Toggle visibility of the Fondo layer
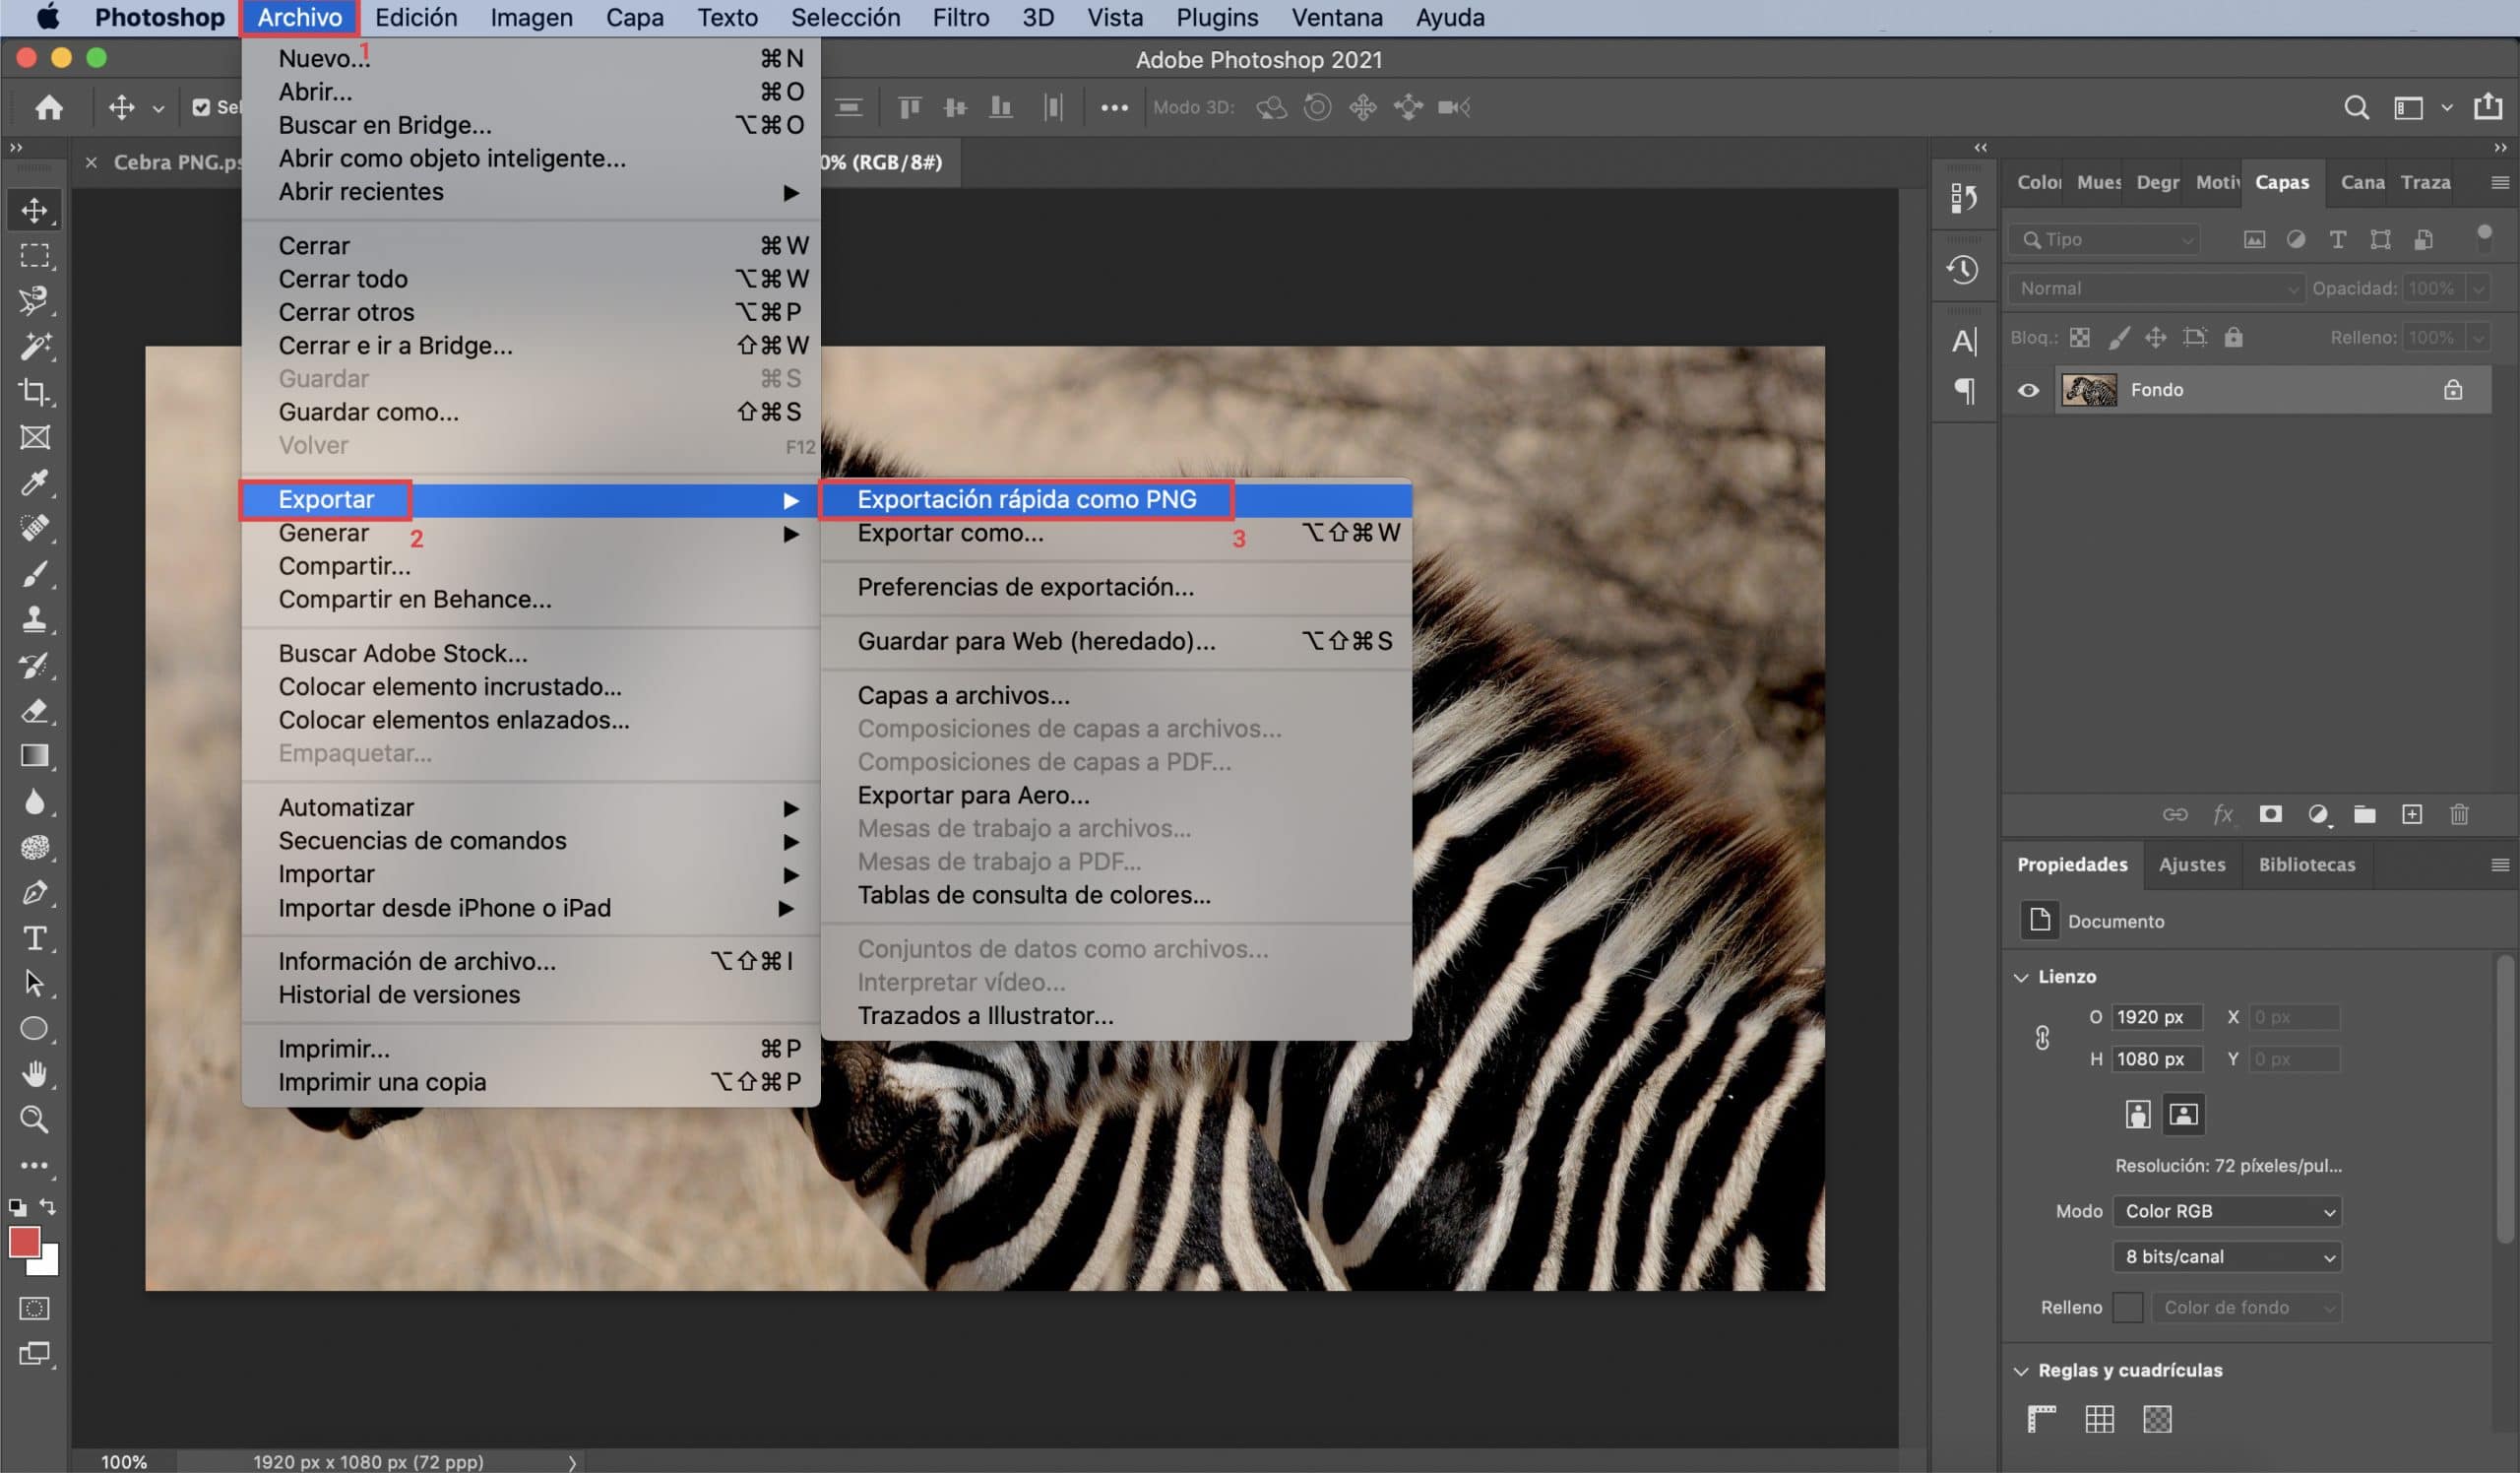The width and height of the screenshot is (2520, 1473). point(2028,390)
